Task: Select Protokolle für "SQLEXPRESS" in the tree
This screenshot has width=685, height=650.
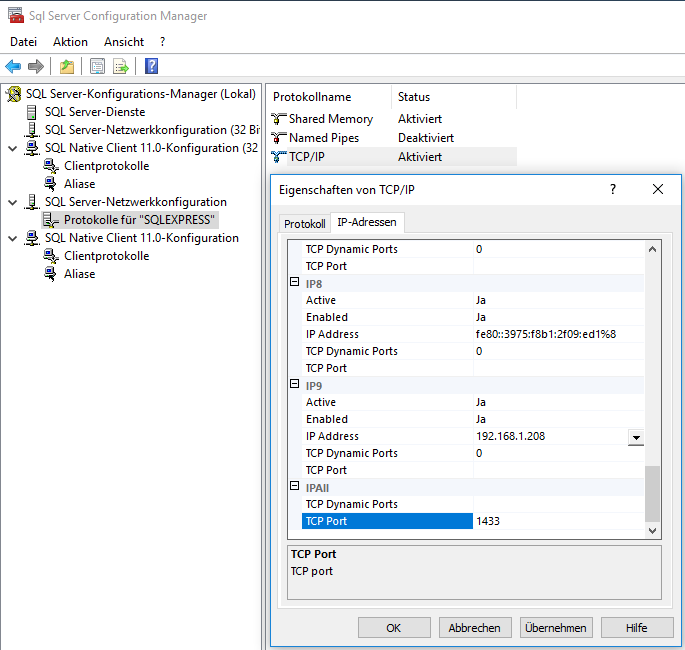Action: pos(140,220)
